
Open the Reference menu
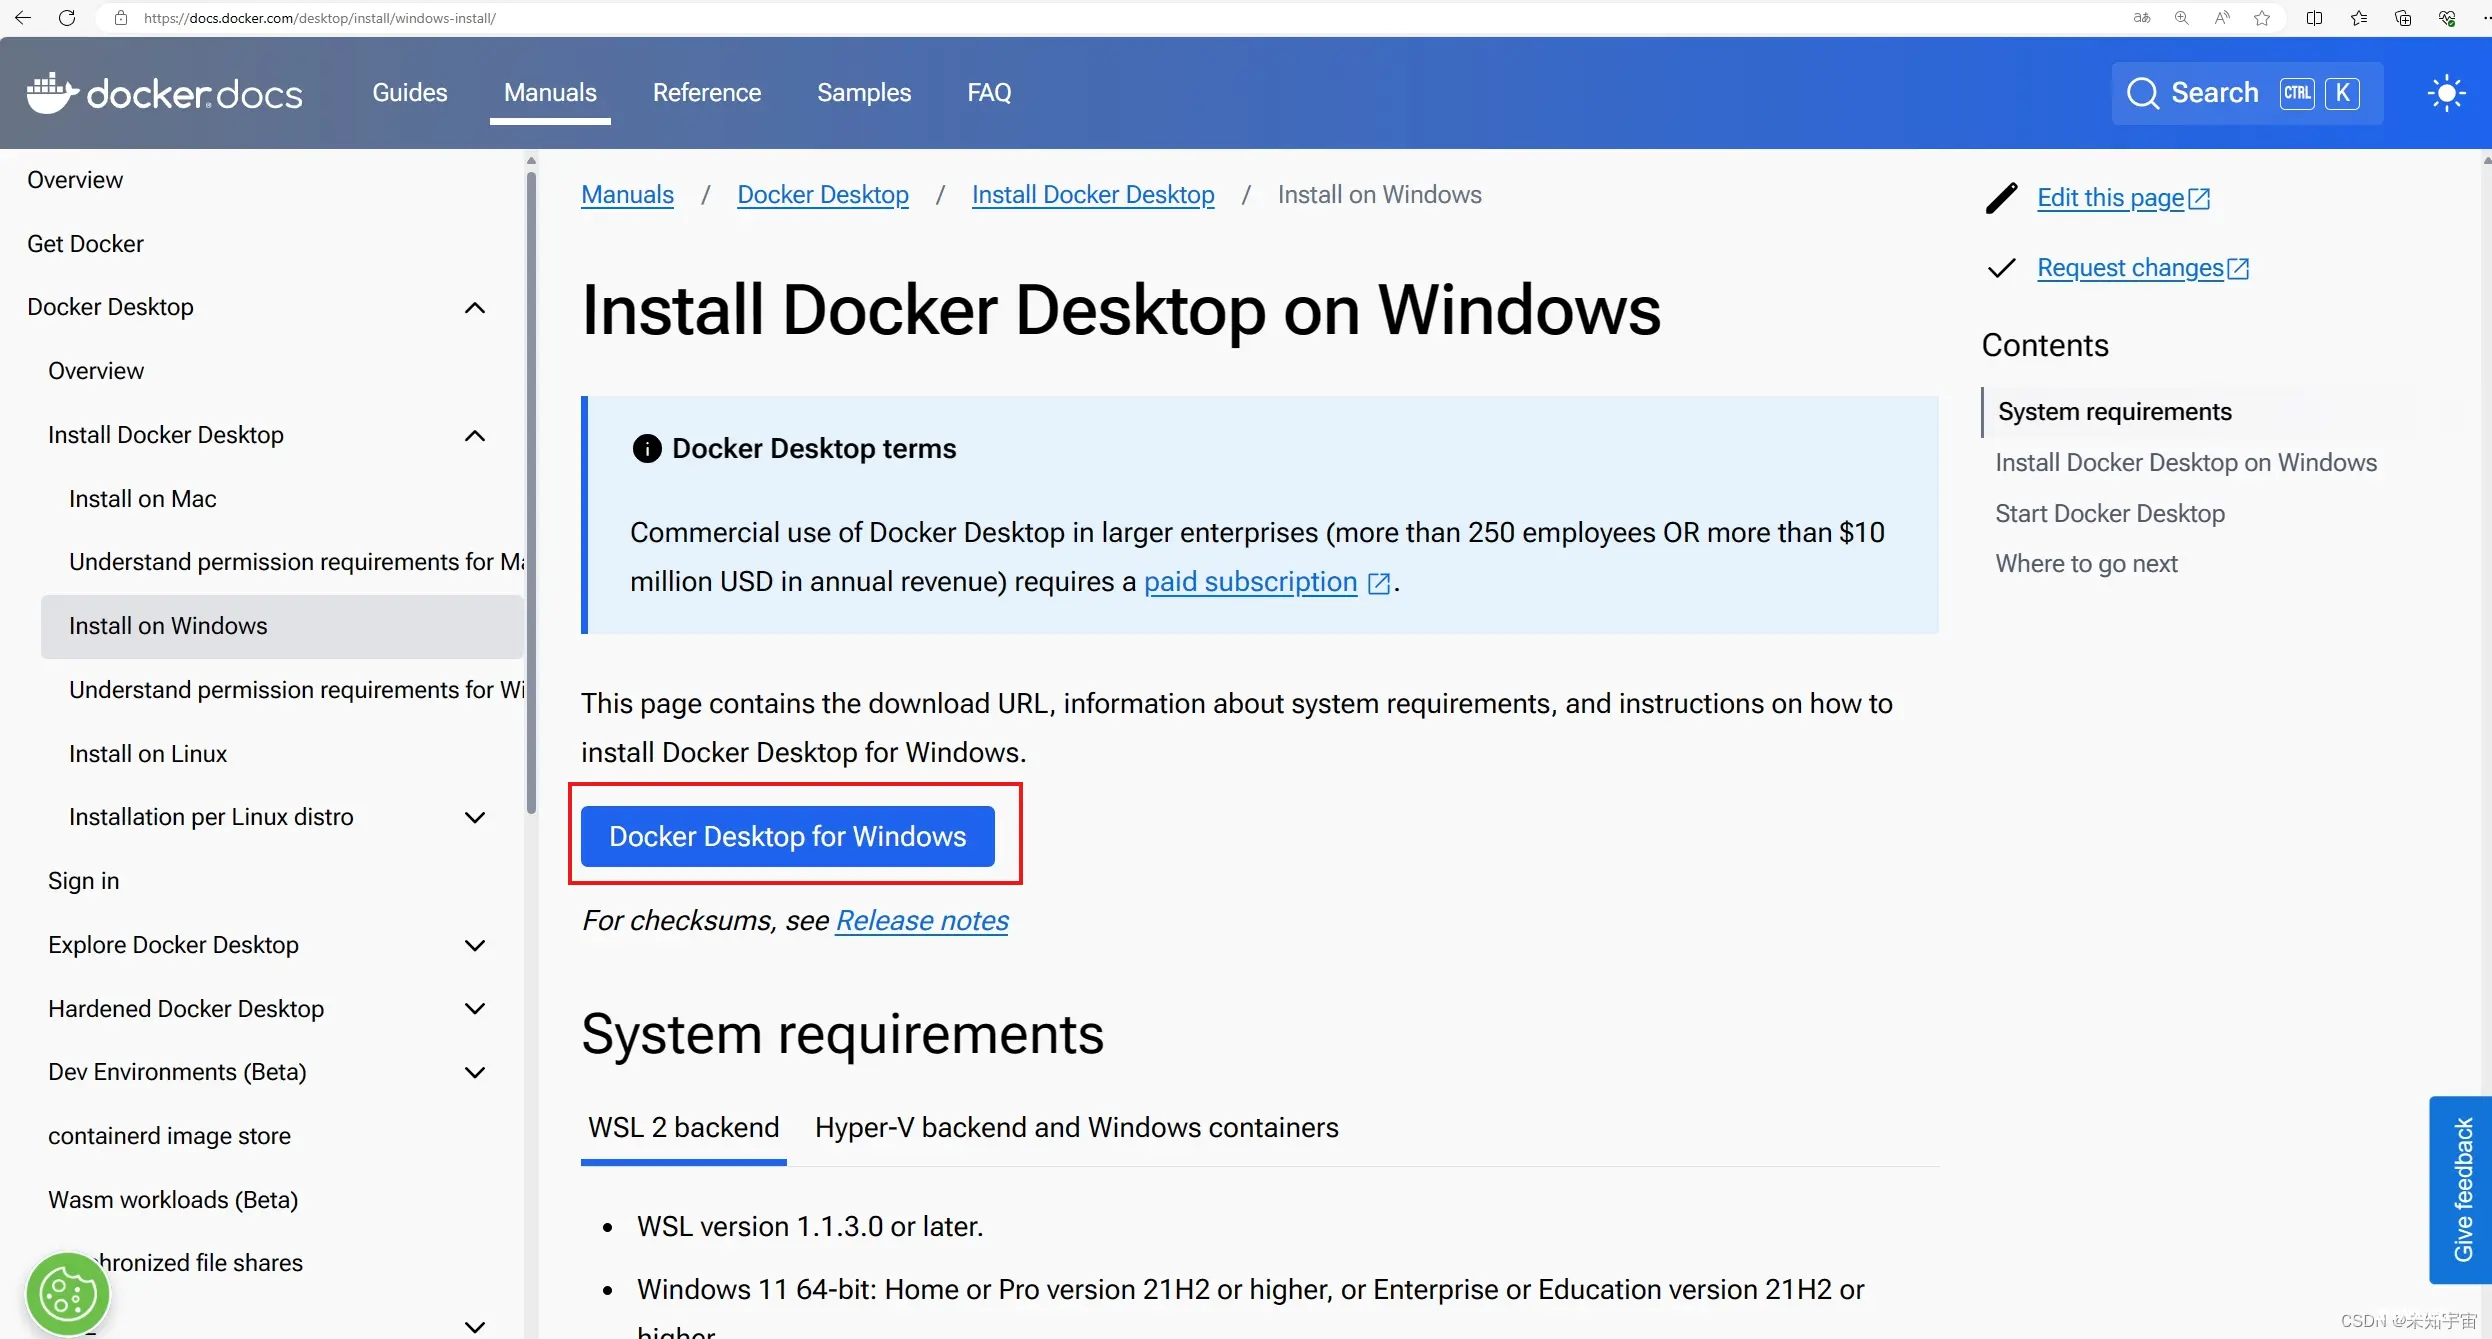tap(707, 93)
